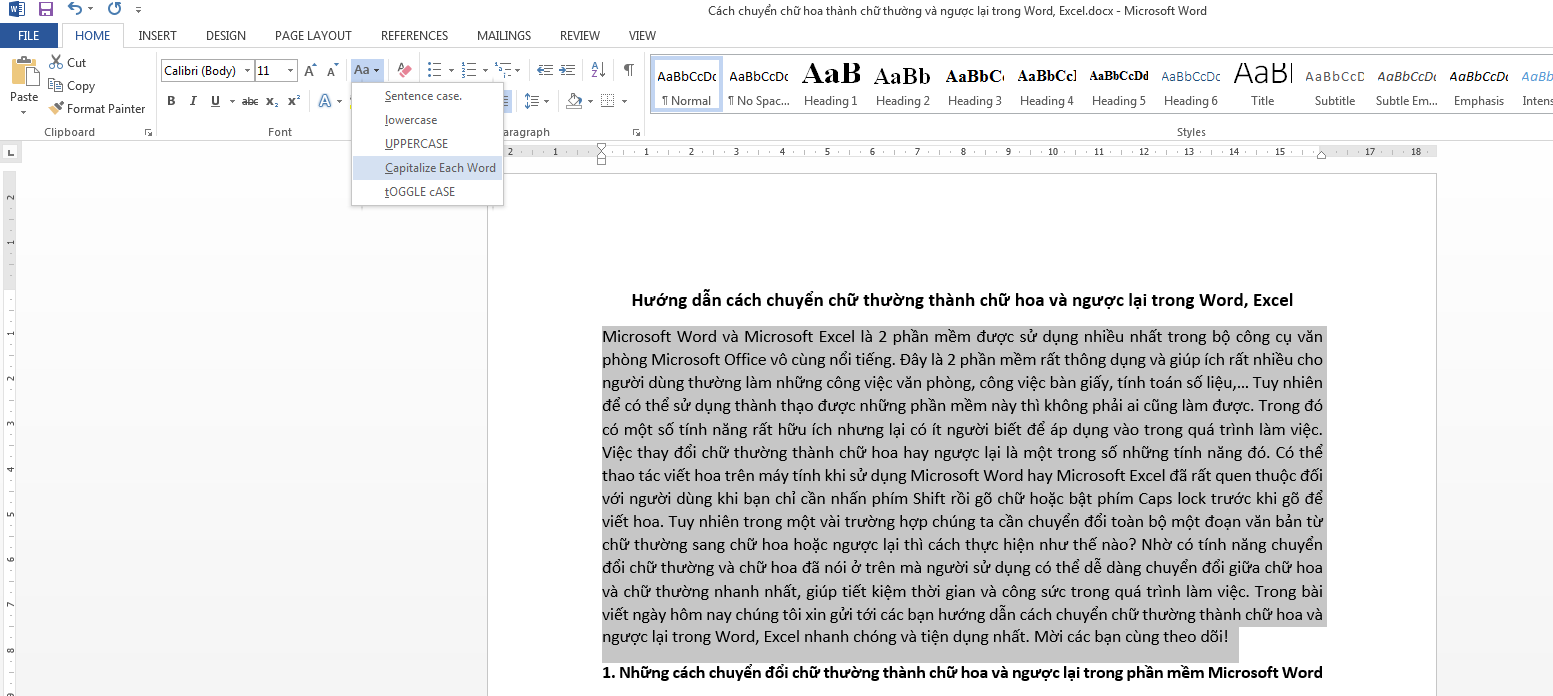This screenshot has height=696, width=1553.
Task: Open the REVIEW tab
Action: [x=579, y=35]
